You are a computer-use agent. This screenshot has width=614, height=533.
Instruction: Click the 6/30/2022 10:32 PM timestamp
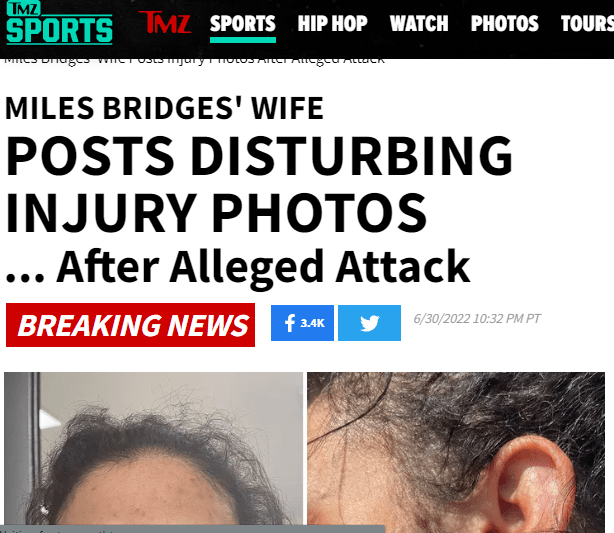pos(477,319)
